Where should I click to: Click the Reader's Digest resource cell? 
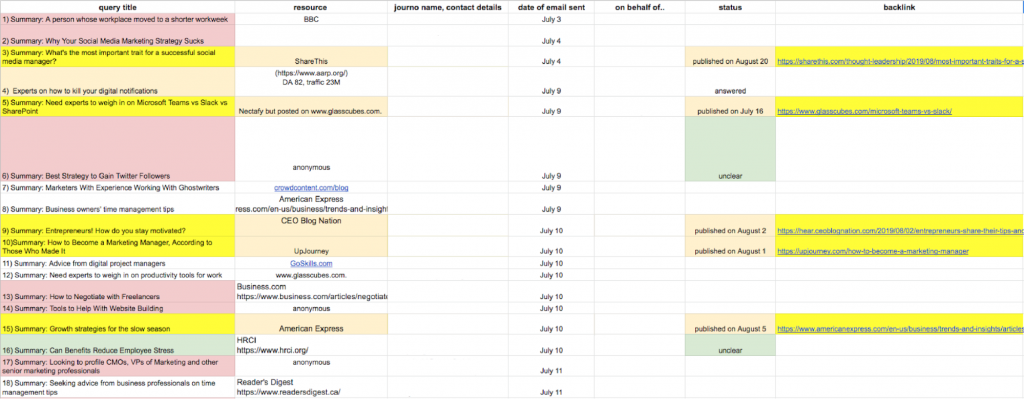tap(312, 387)
